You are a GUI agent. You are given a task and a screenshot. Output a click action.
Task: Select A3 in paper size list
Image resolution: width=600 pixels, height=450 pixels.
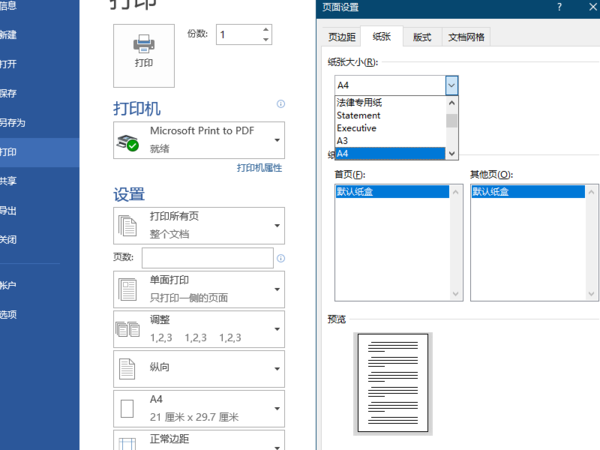tap(390, 141)
